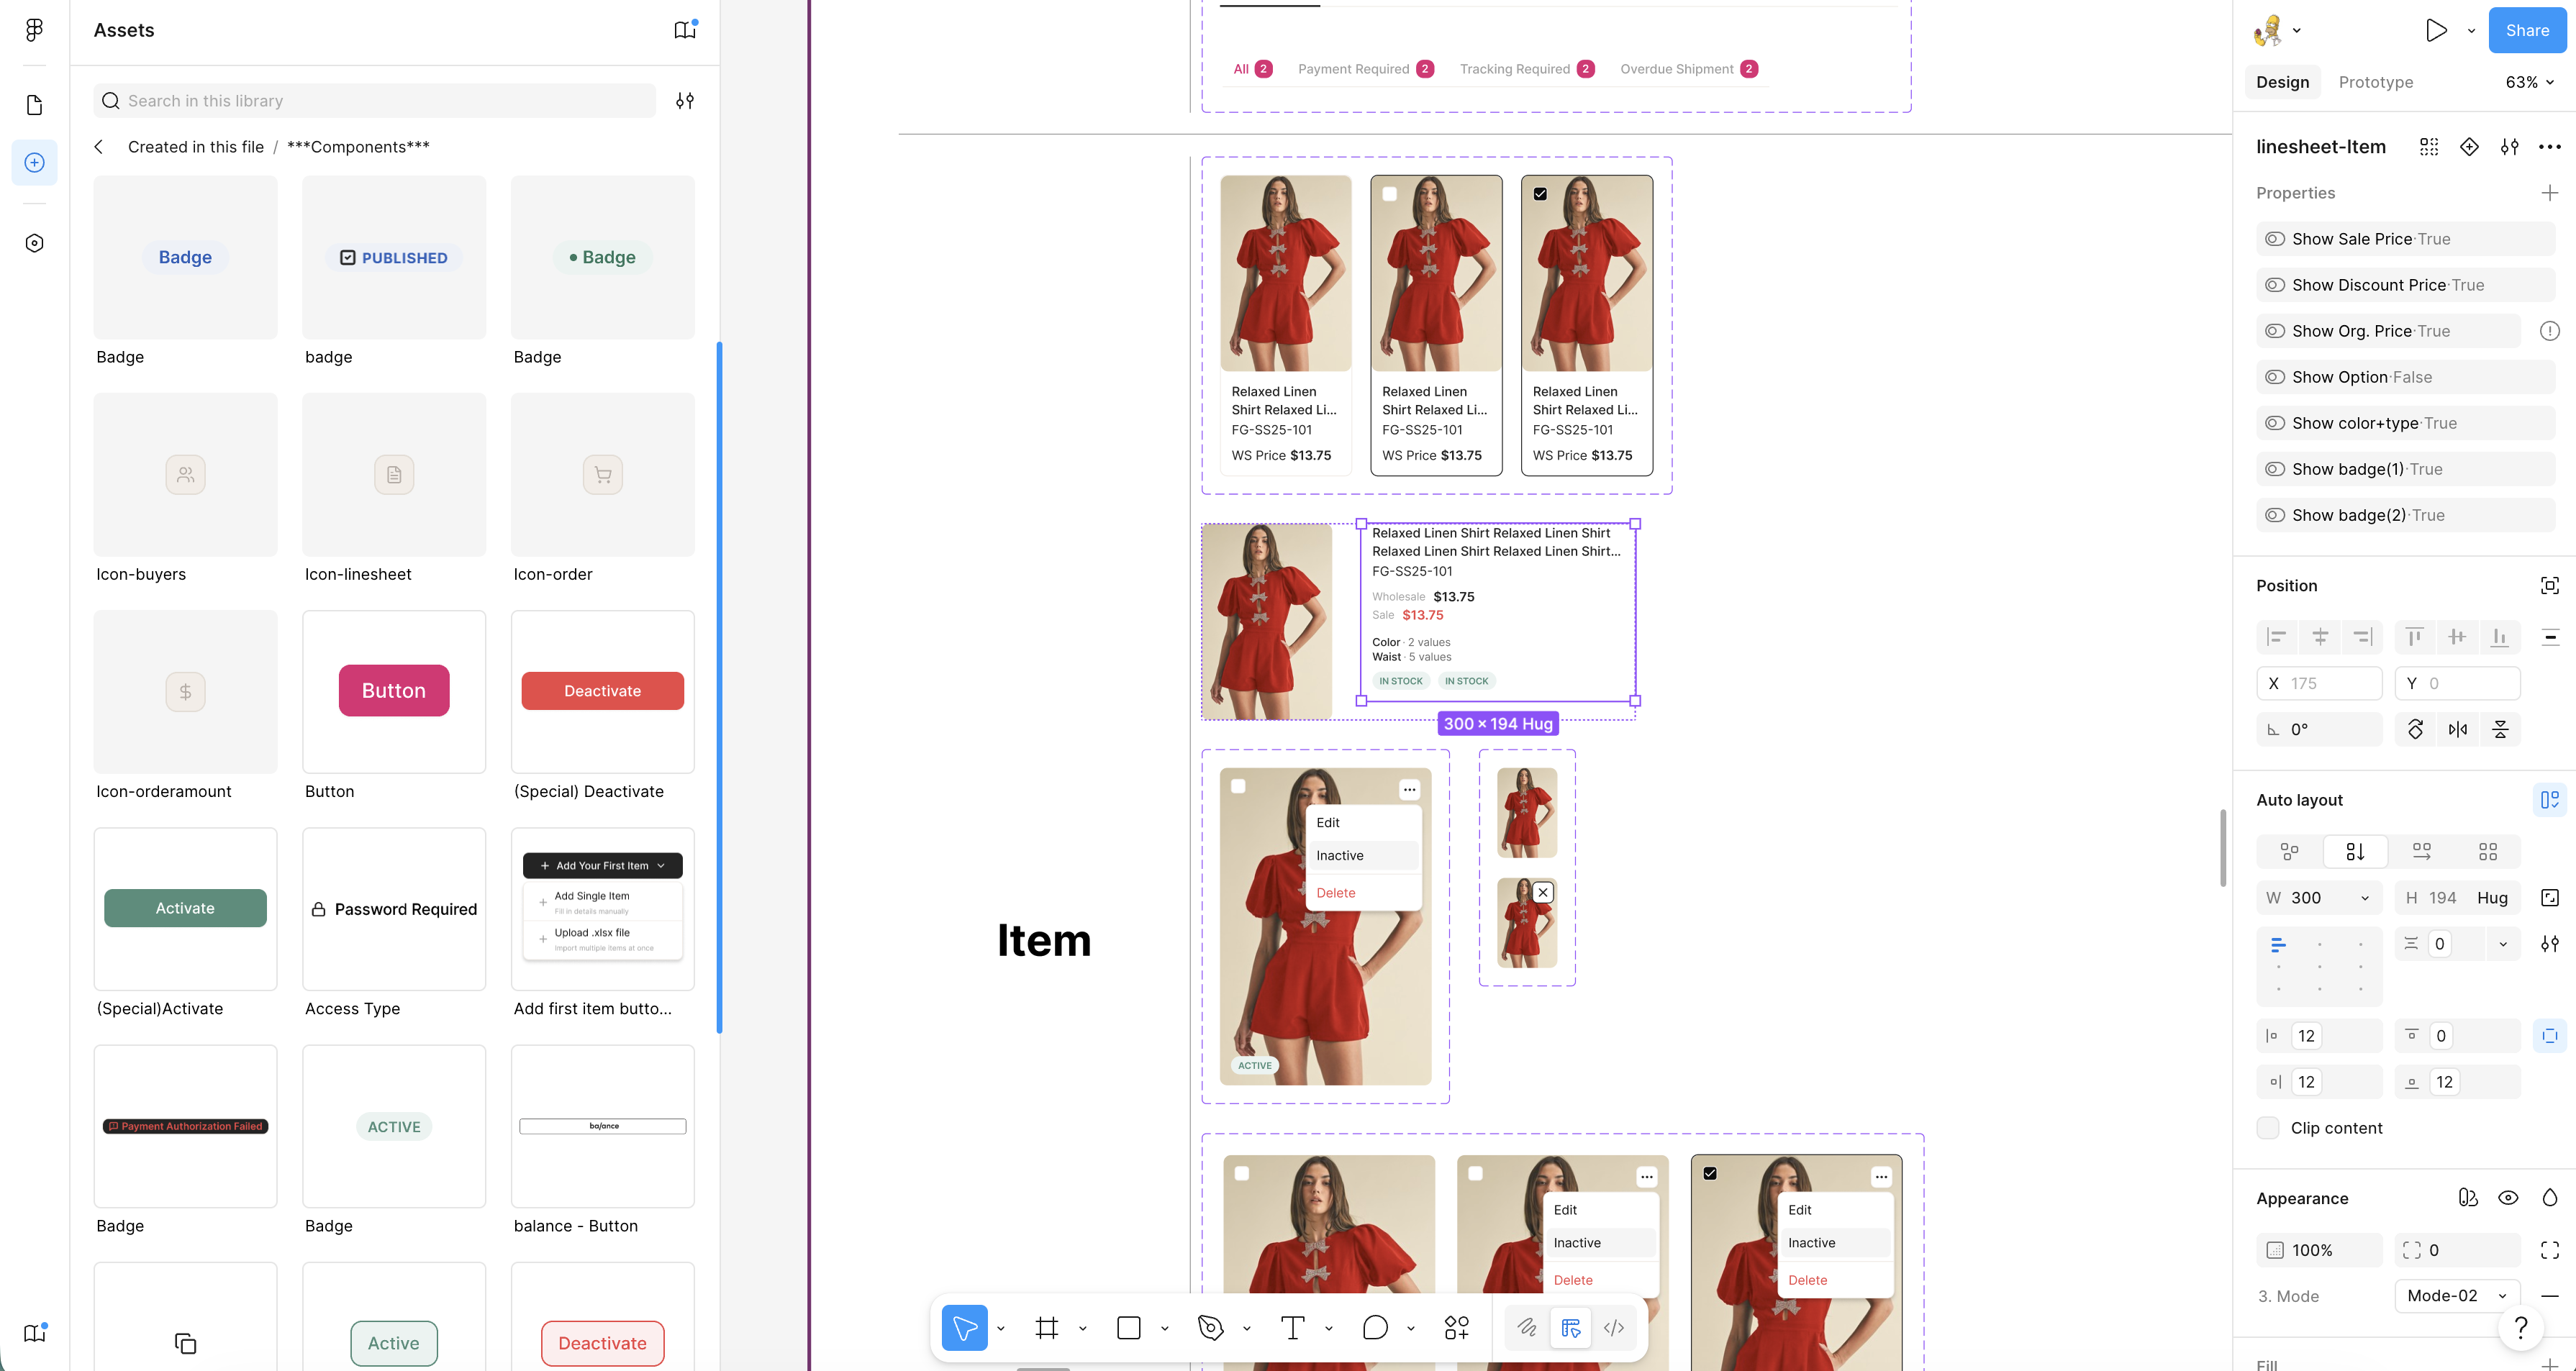Select the green Activate component asset
Screen dimensions: 2576x1371
[185, 908]
